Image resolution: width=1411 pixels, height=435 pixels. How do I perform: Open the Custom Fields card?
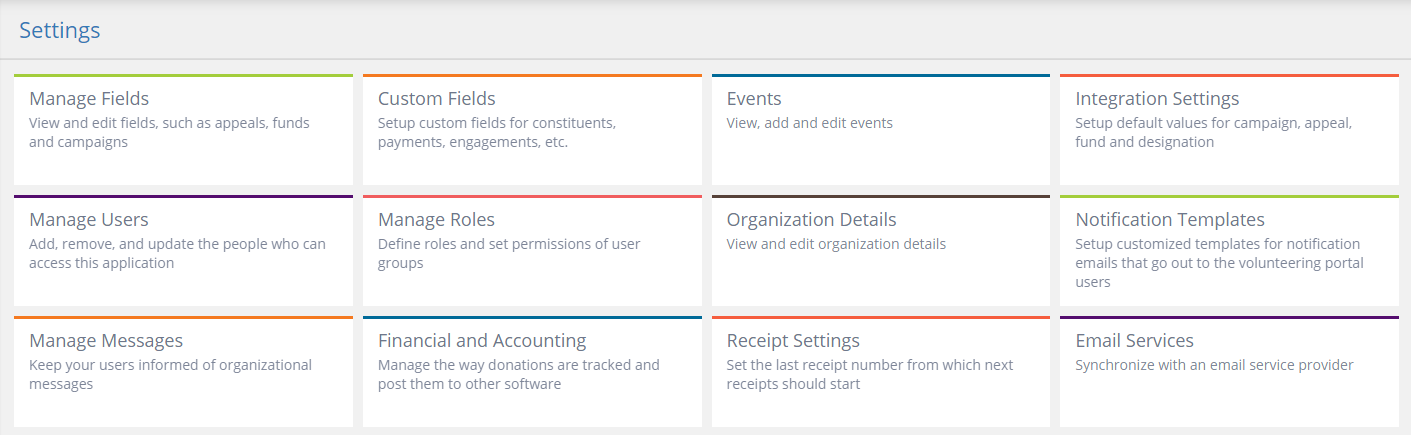(532, 130)
